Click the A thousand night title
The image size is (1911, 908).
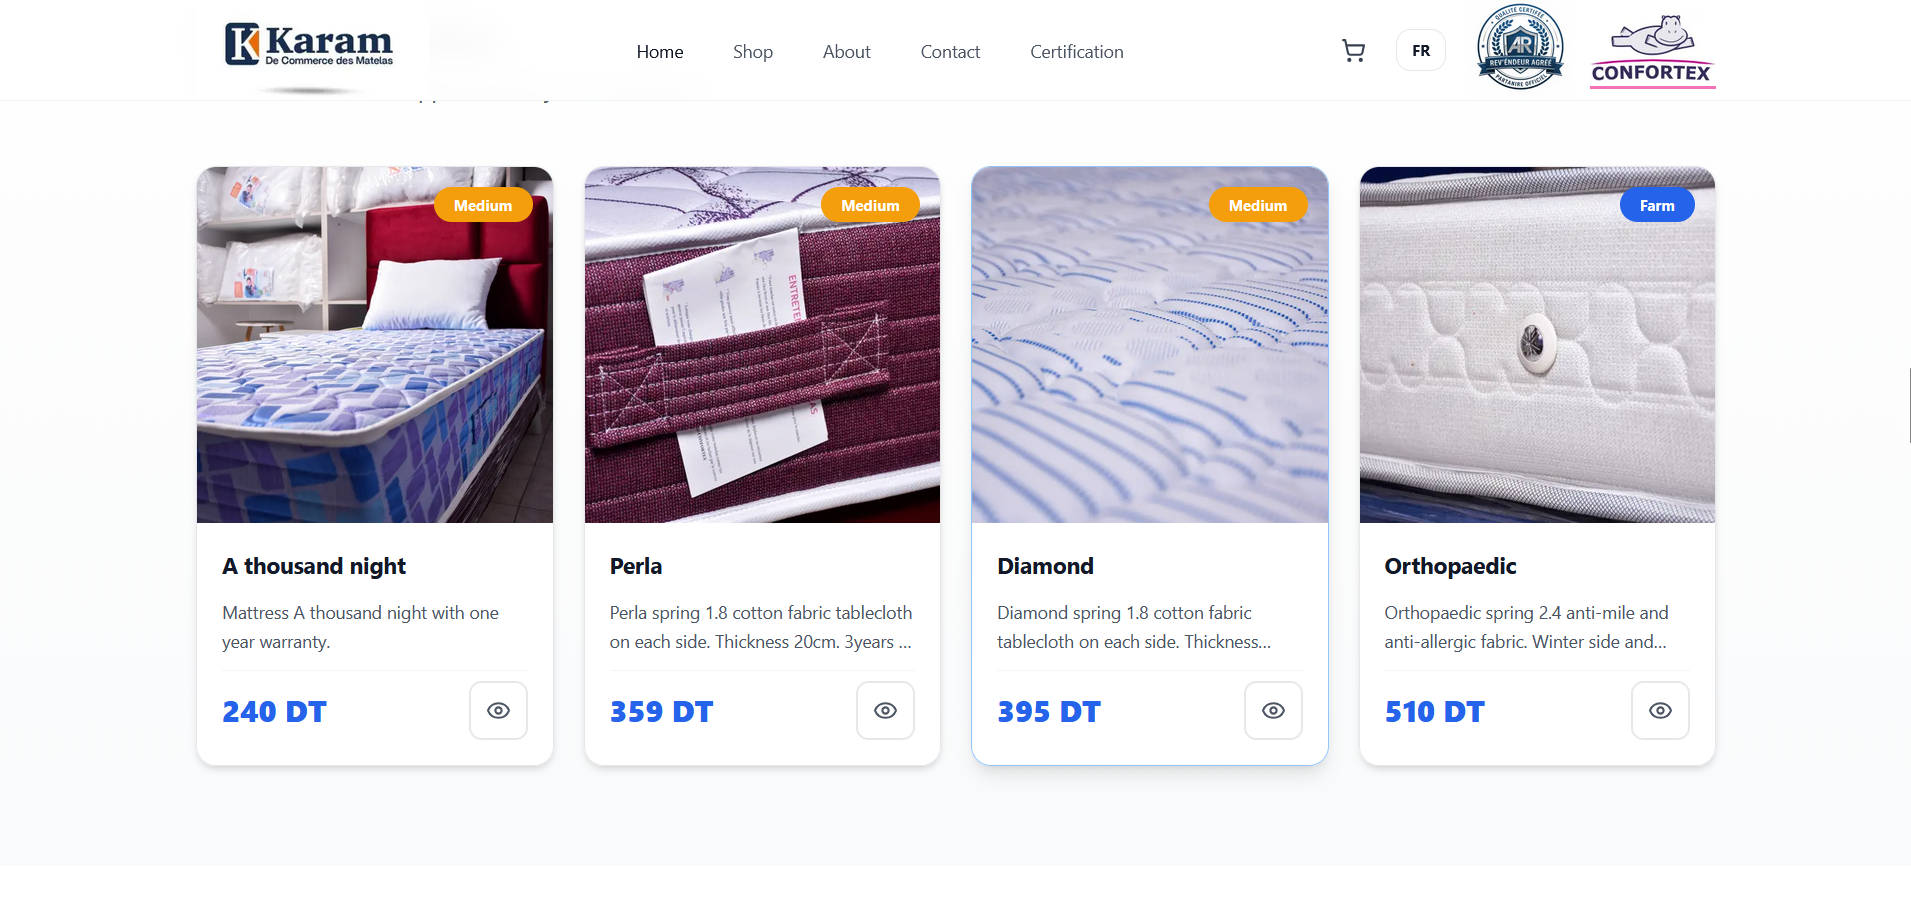click(314, 566)
